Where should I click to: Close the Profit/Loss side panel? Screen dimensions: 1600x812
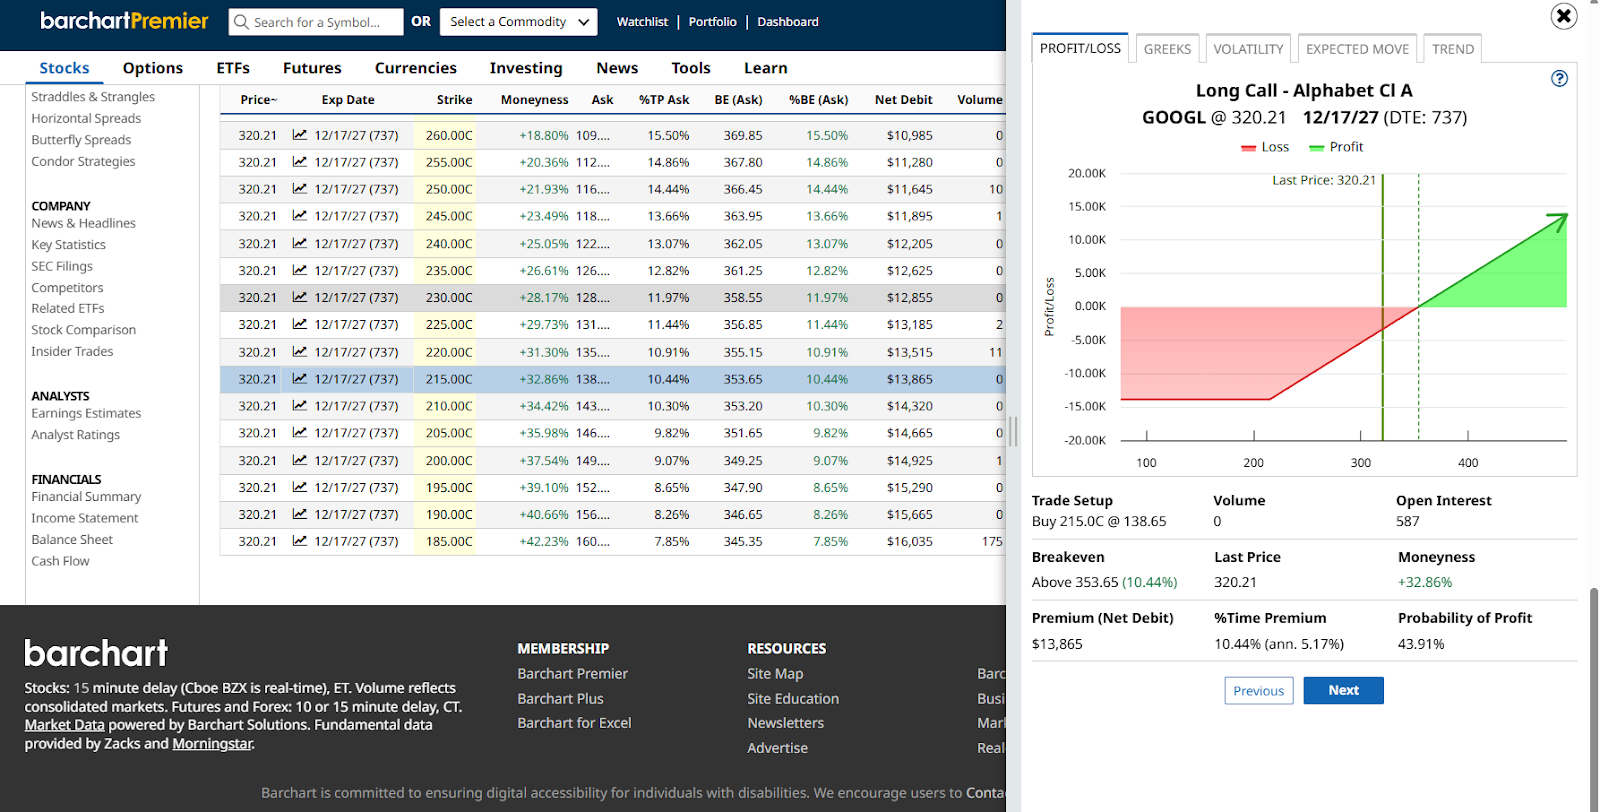tap(1563, 16)
